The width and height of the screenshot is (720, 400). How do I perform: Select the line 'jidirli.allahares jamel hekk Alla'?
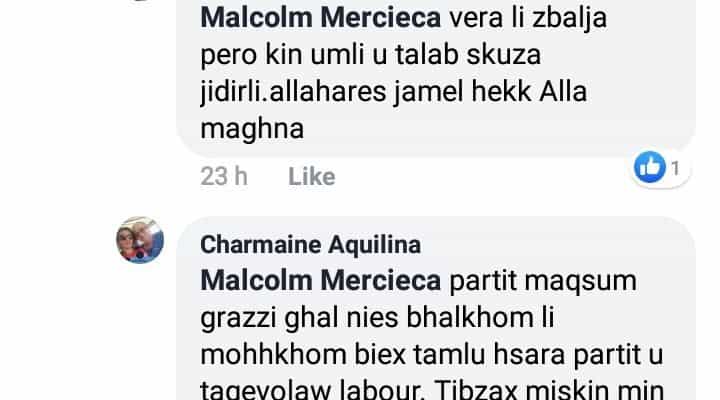[394, 92]
